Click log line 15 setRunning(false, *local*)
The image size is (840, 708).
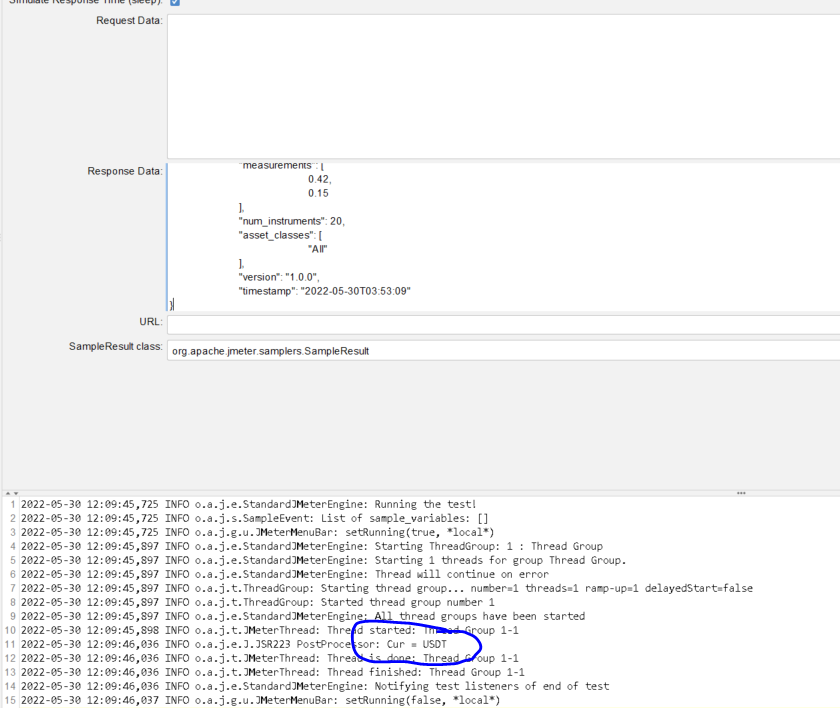(260, 700)
